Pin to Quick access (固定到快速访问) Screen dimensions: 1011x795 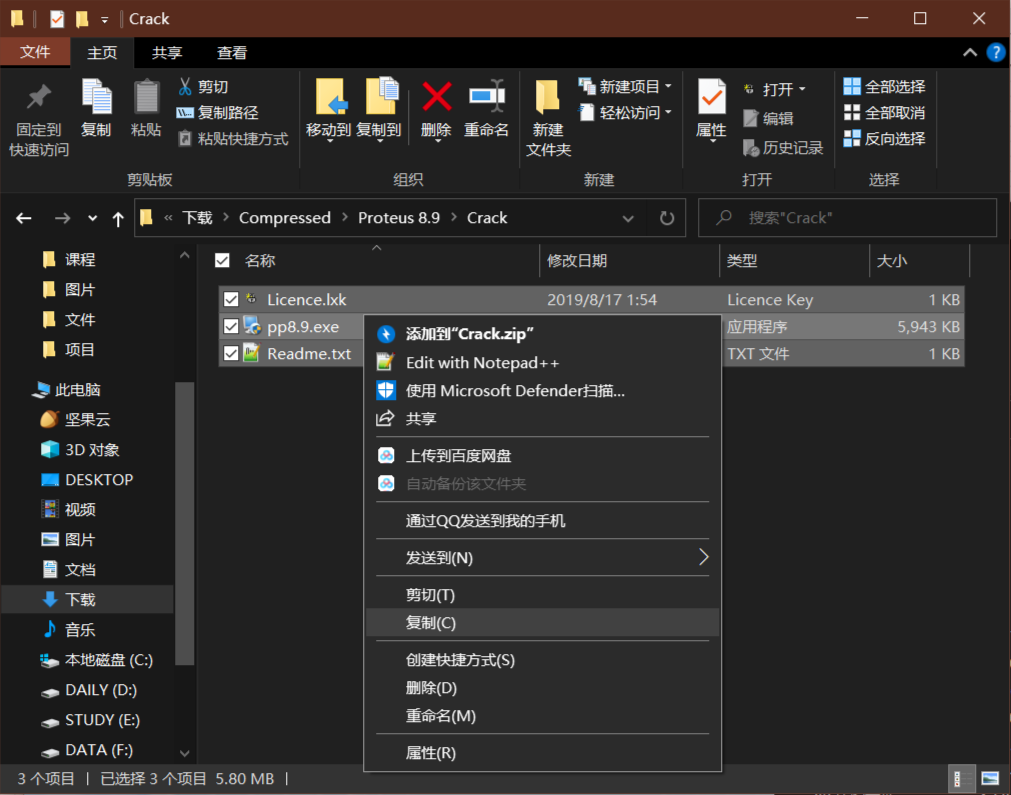(x=39, y=120)
